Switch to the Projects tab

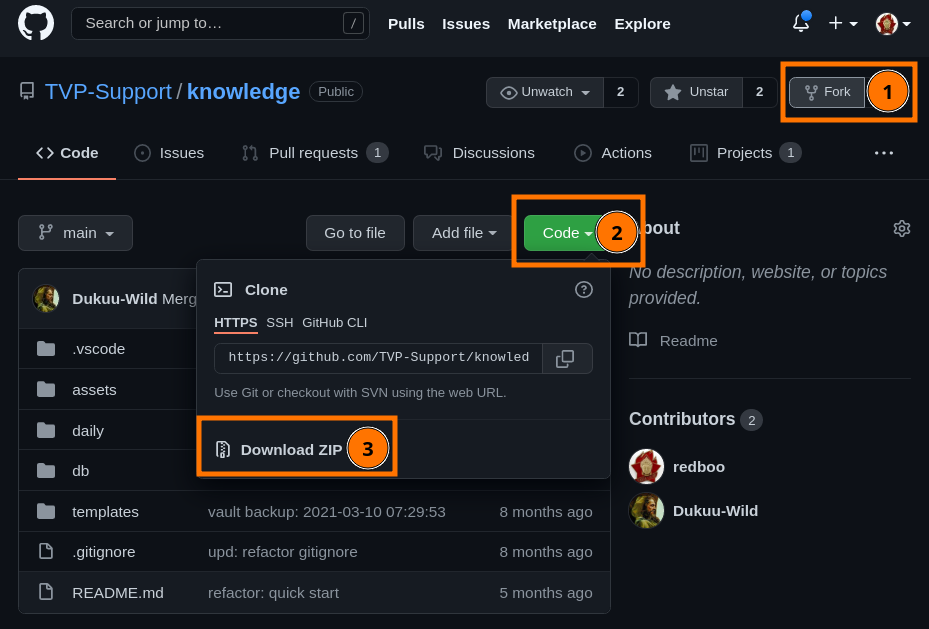click(745, 153)
